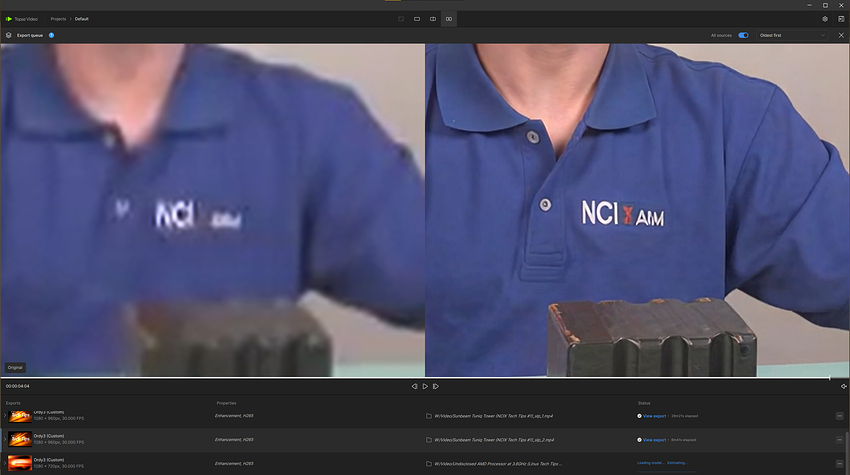Open settings gear in top bar
The image size is (850, 475).
click(x=825, y=19)
